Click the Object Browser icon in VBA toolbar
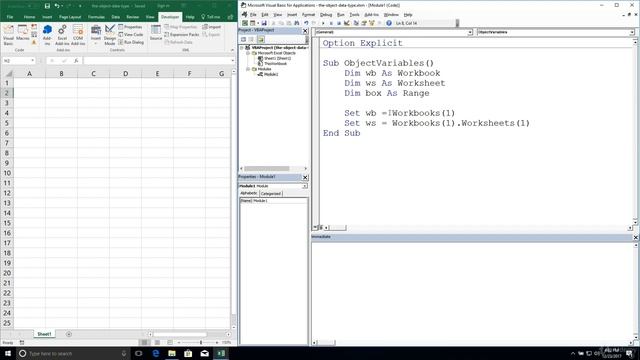This screenshot has width=640, height=360. click(371, 23)
